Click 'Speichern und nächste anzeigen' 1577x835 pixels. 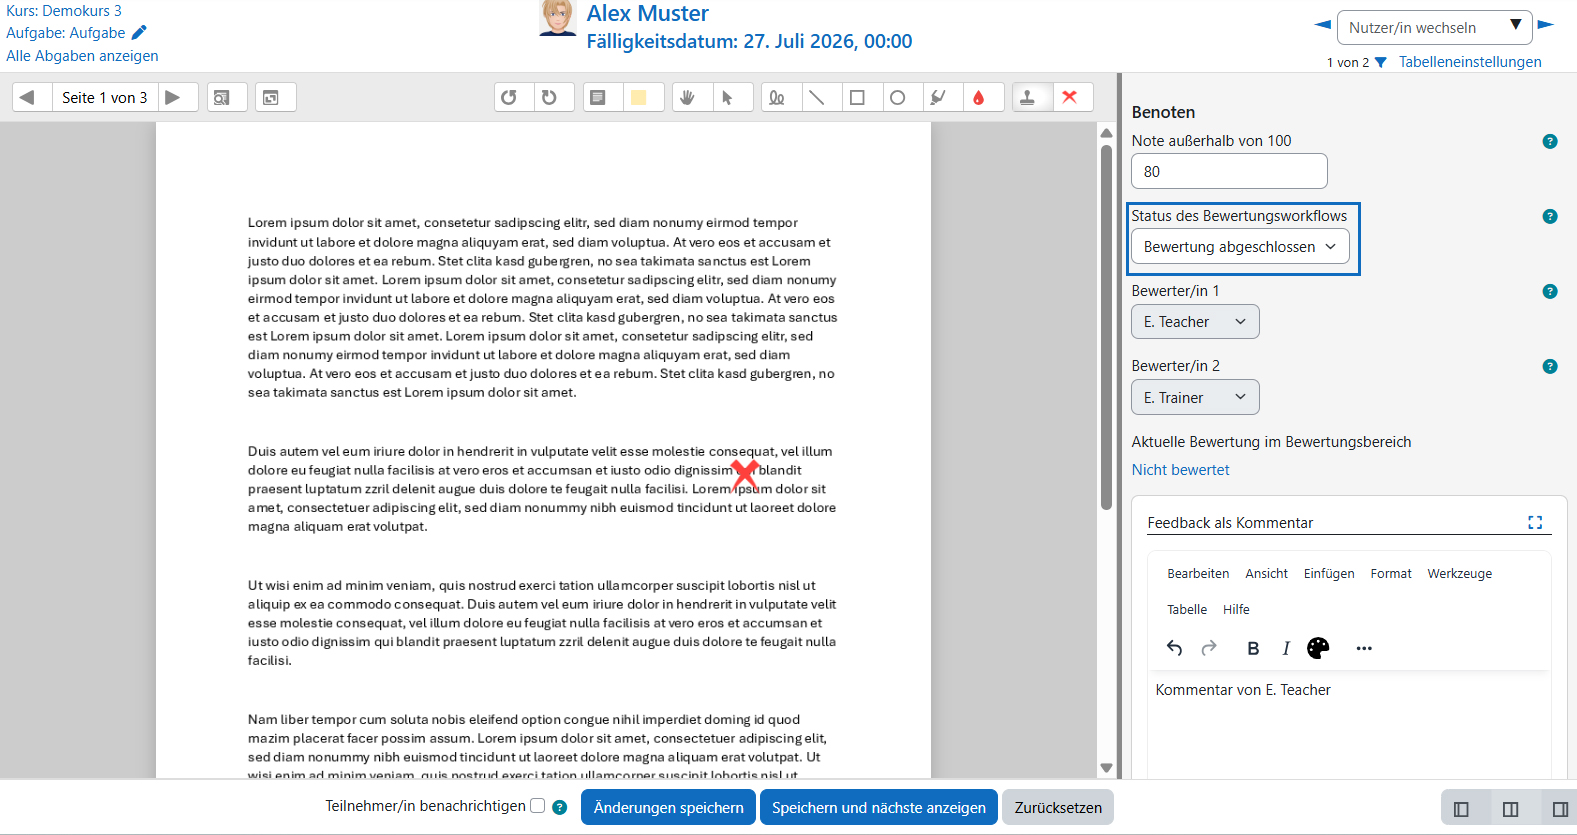click(x=878, y=807)
